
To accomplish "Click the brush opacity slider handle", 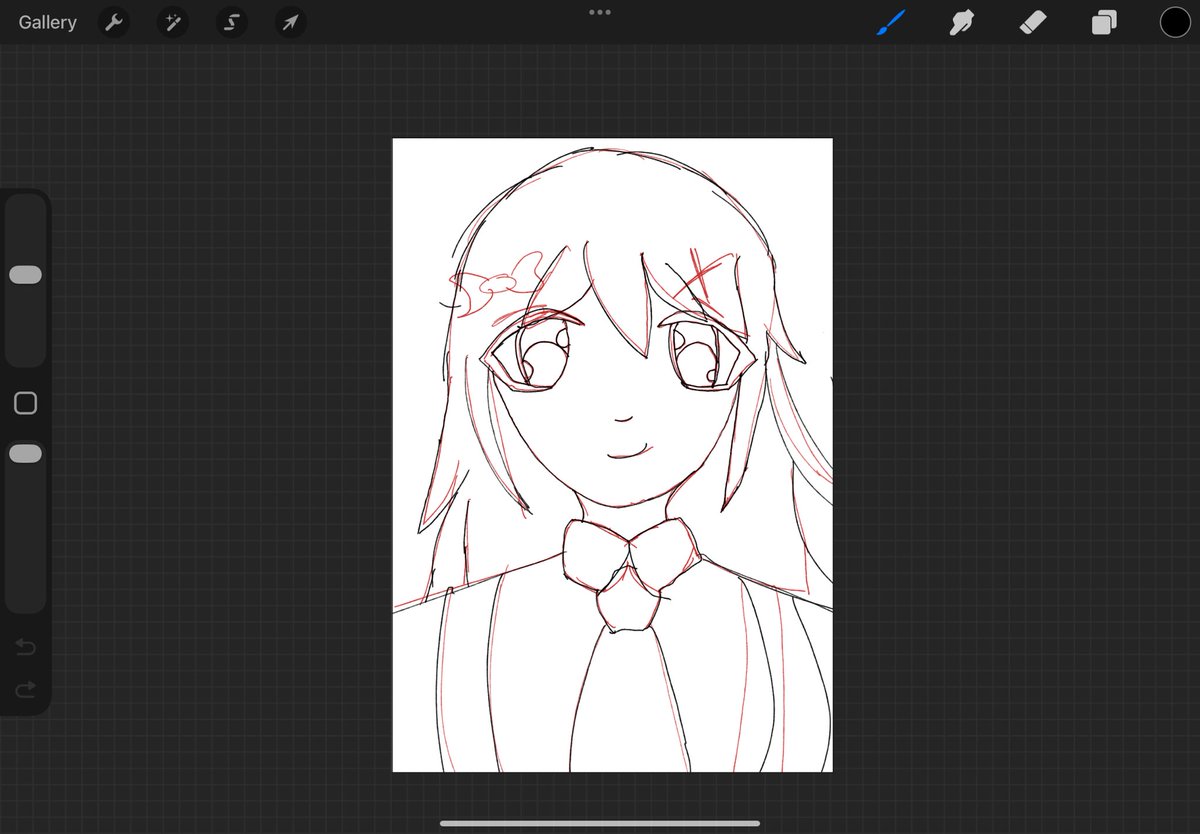I will [x=25, y=454].
